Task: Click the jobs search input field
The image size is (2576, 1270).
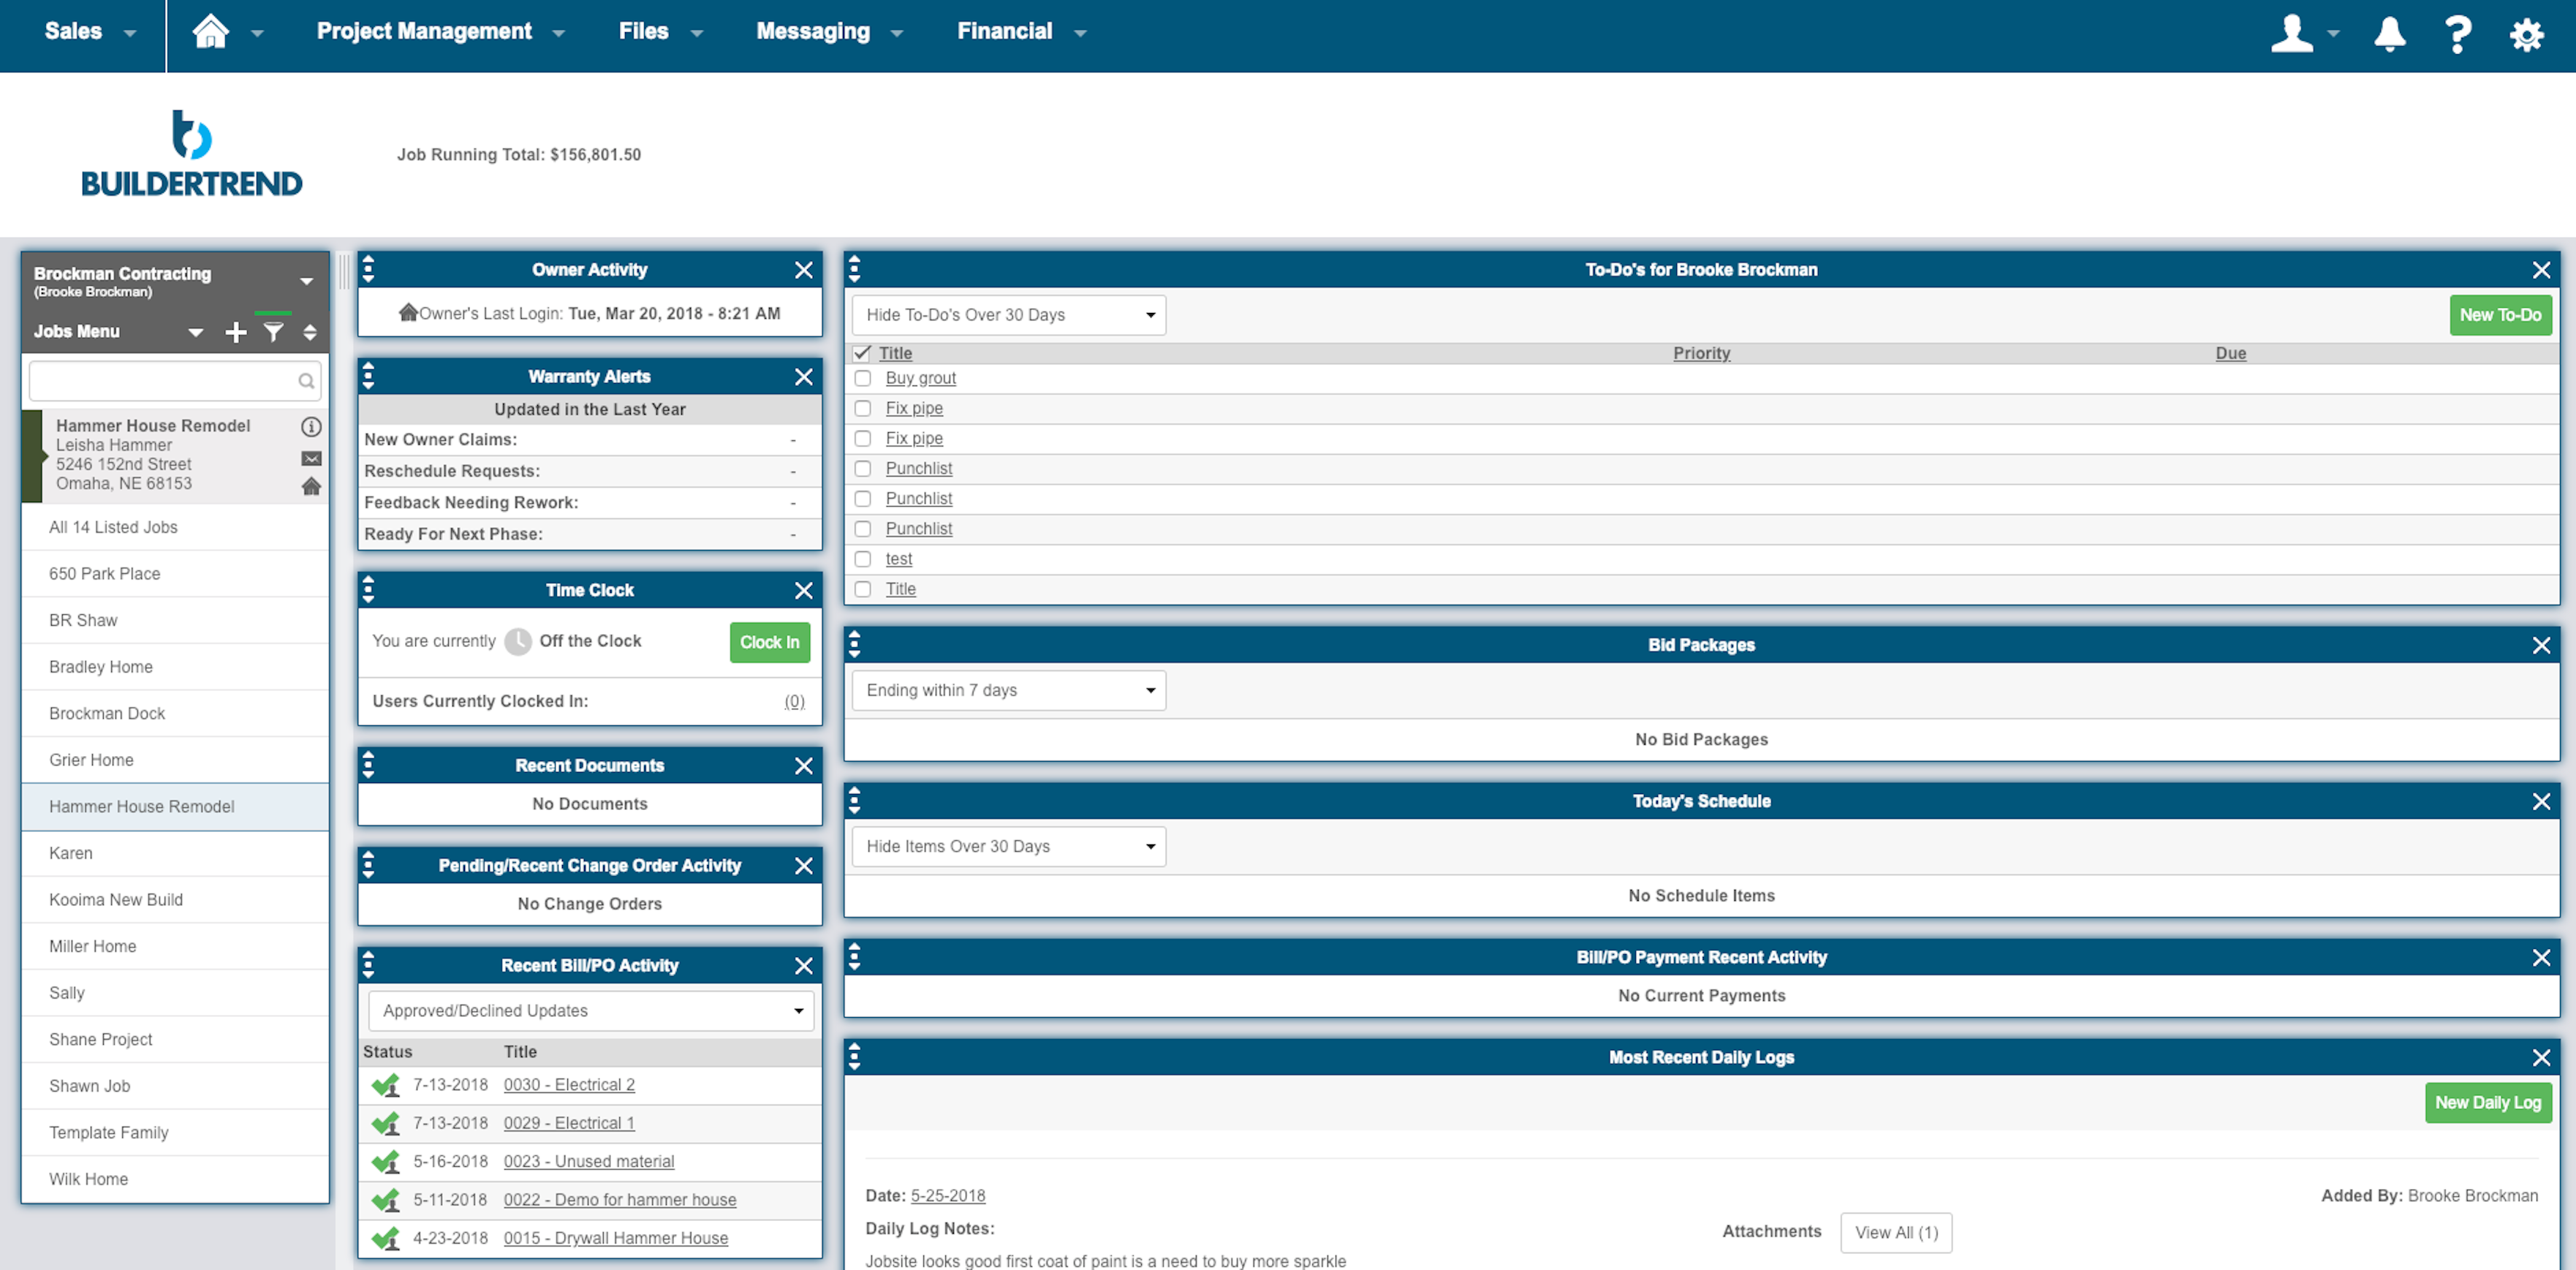Action: [x=164, y=381]
